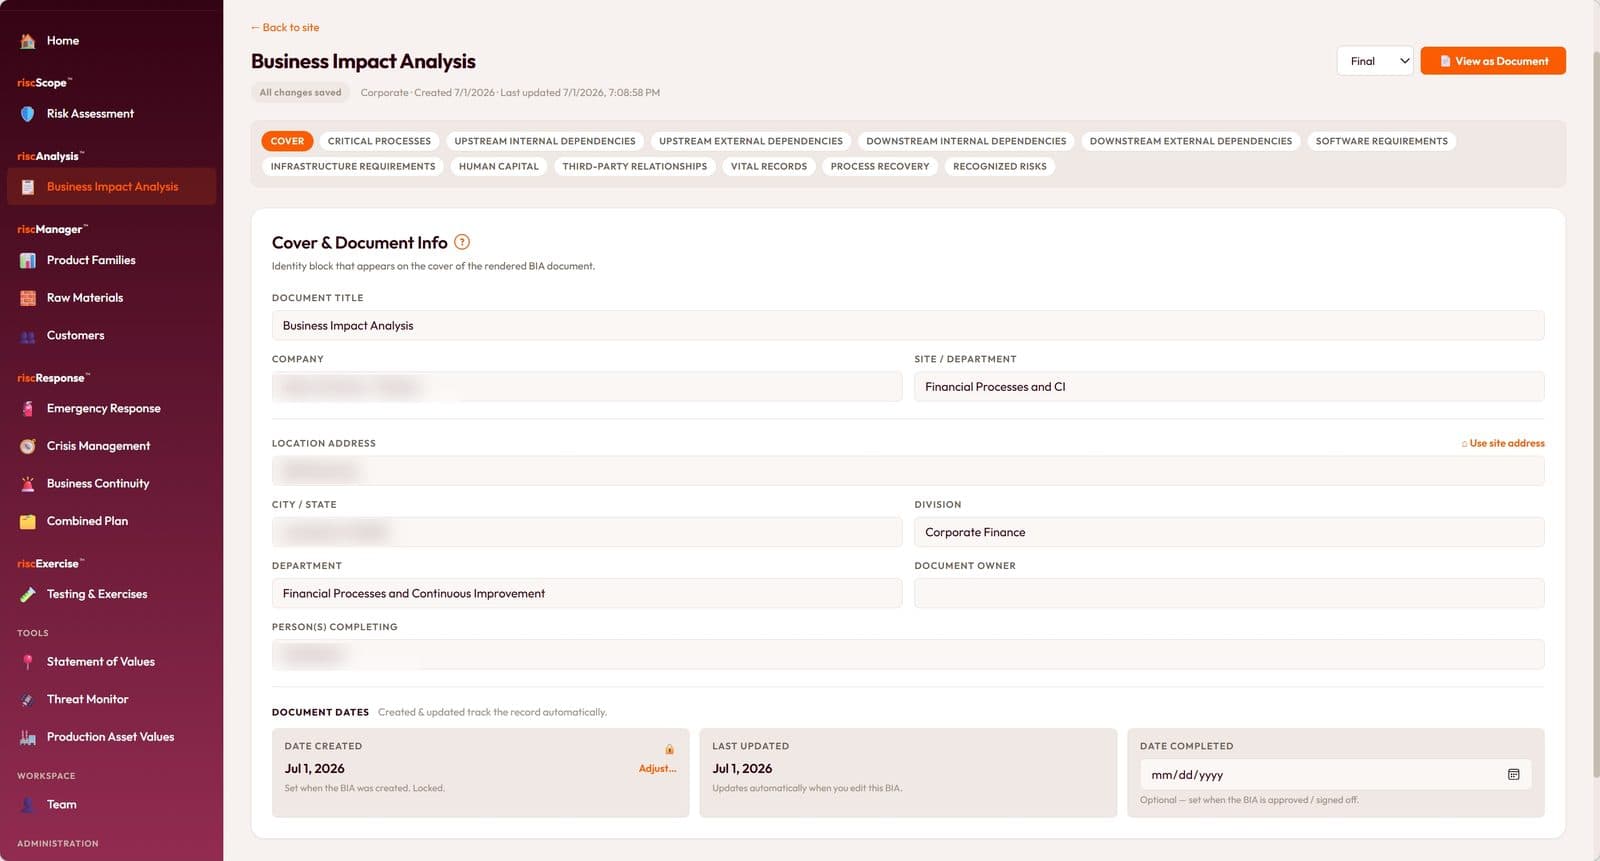Open the Final status dropdown

click(1375, 61)
